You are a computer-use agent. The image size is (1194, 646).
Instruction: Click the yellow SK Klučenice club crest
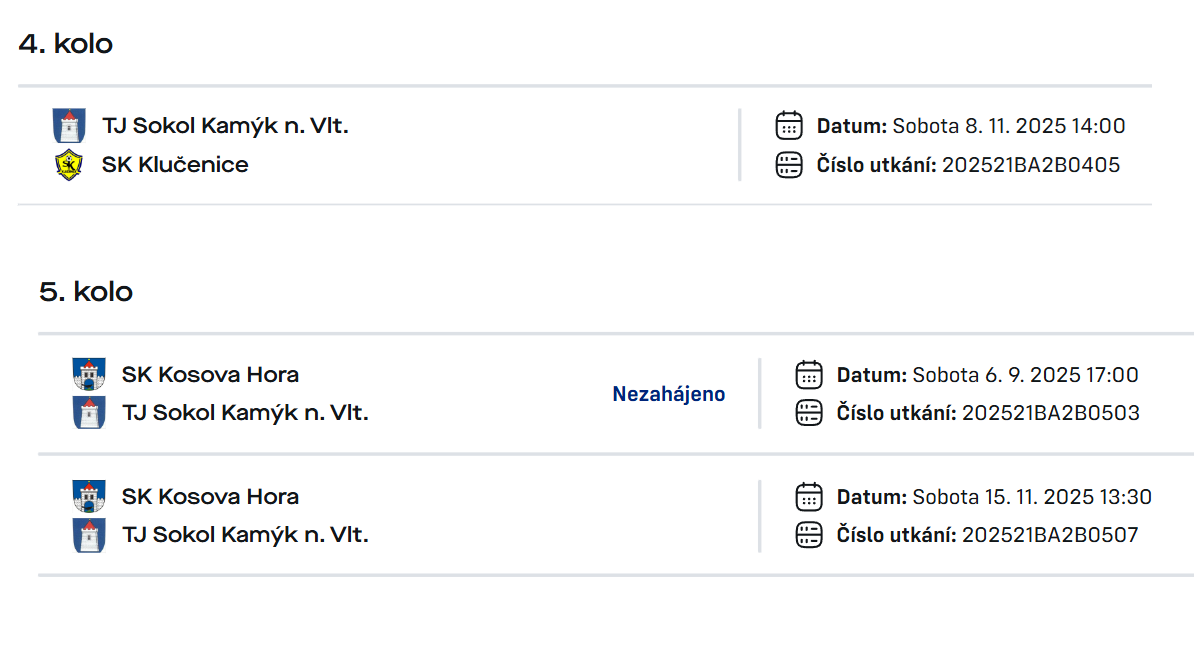coord(69,165)
